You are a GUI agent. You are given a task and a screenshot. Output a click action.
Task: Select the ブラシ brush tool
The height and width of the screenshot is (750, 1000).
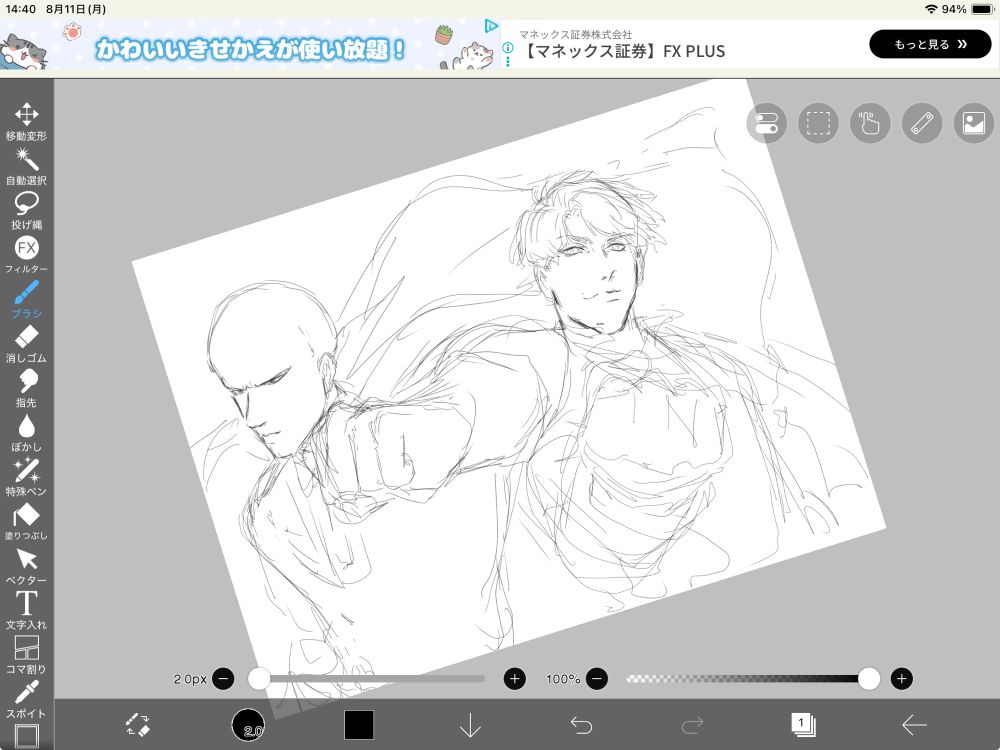(26, 299)
